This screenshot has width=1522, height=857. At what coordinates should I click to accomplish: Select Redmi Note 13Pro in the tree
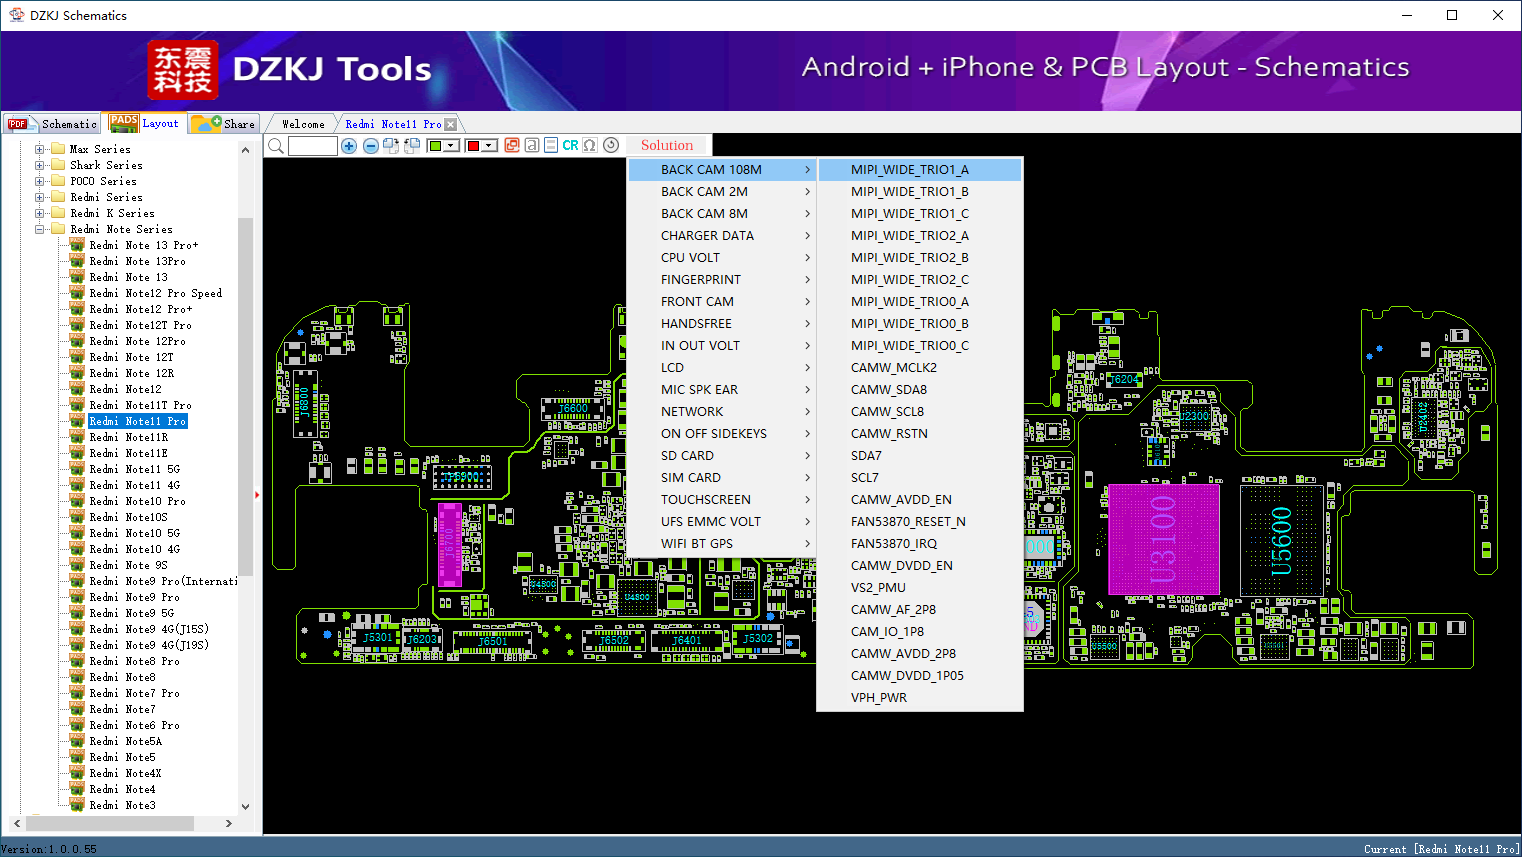[x=137, y=261]
